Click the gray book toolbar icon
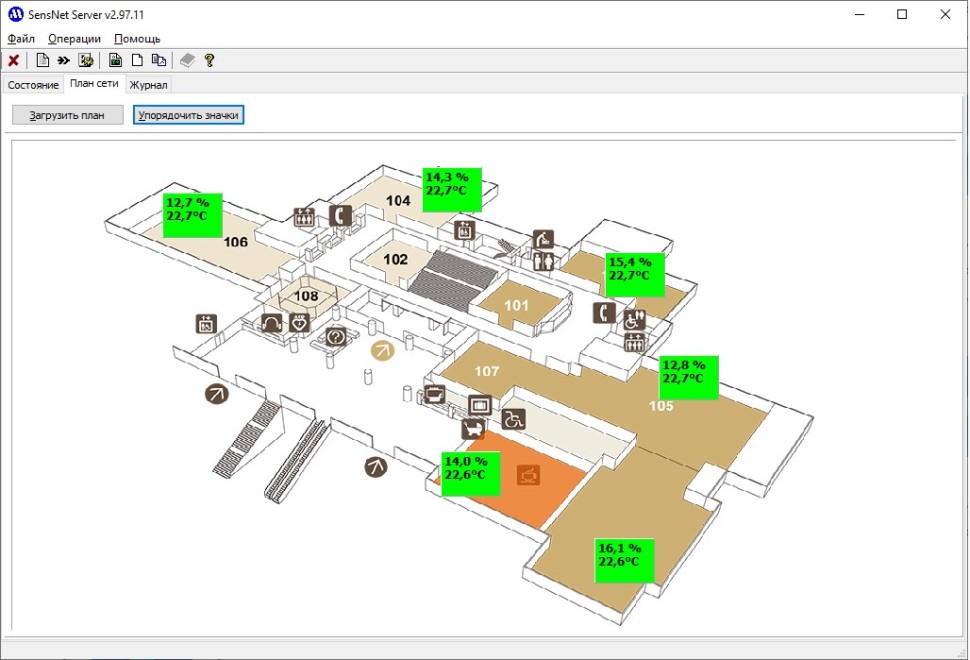 click(187, 60)
